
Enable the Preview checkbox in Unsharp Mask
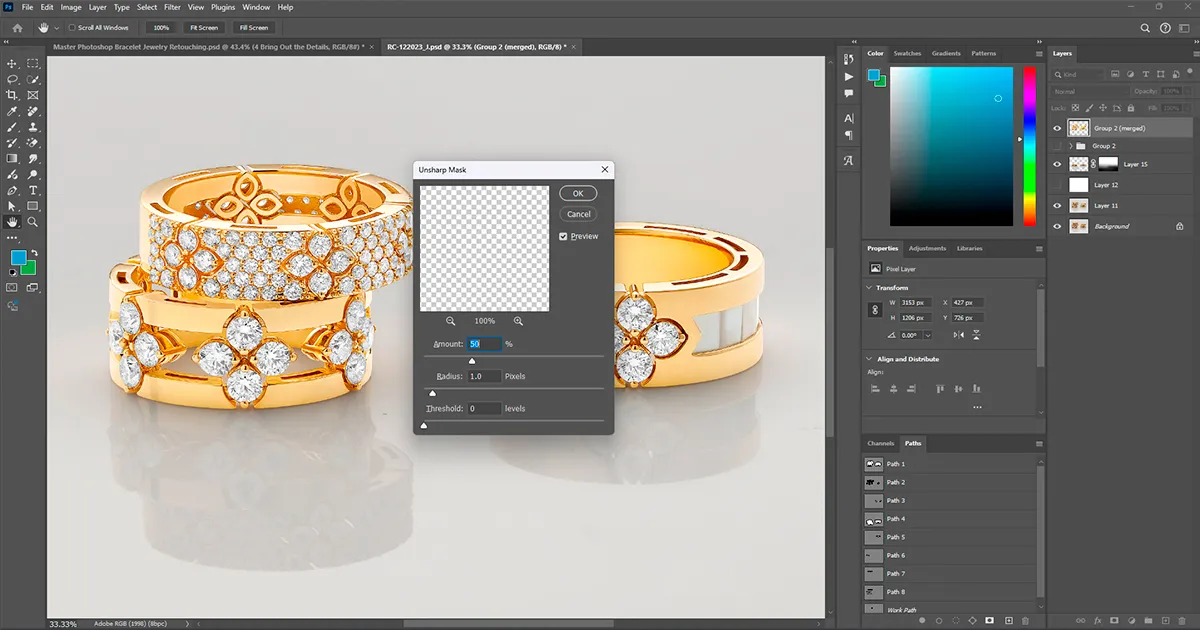563,236
